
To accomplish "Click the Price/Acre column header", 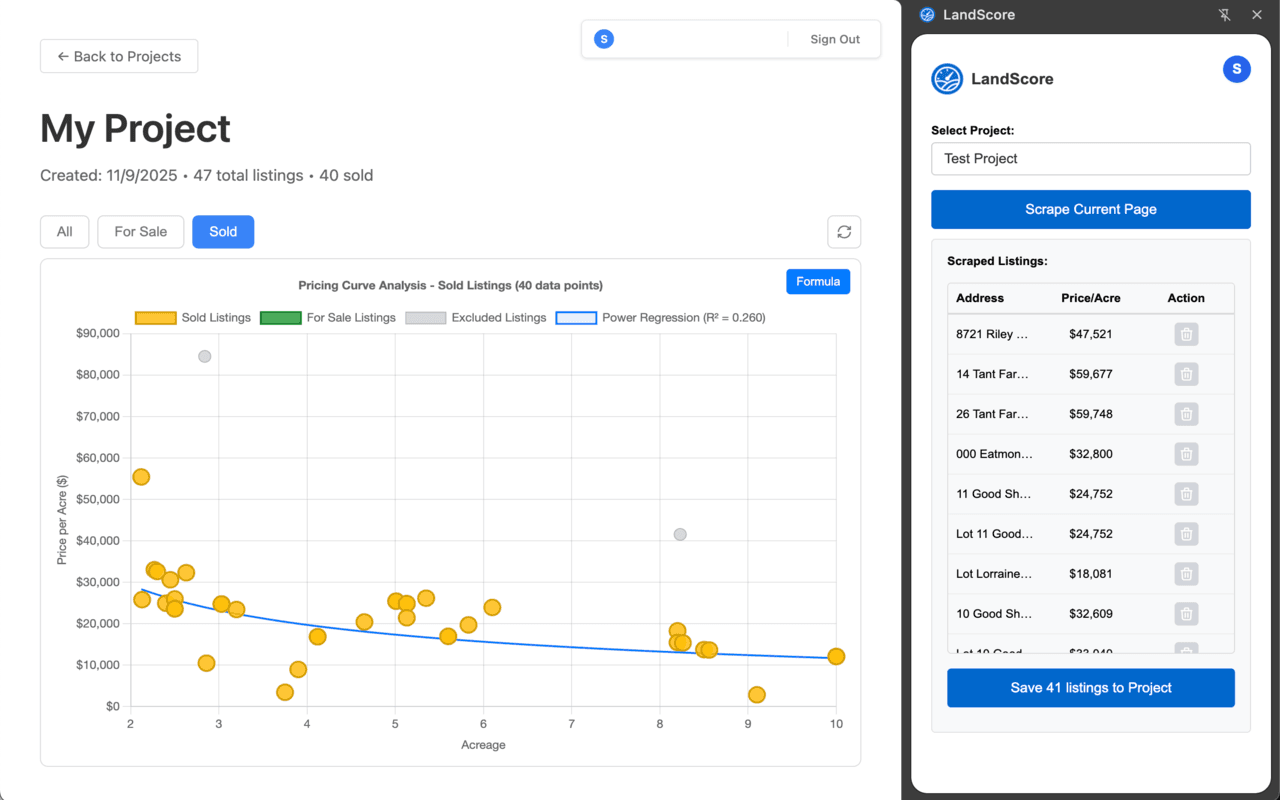I will 1091,298.
